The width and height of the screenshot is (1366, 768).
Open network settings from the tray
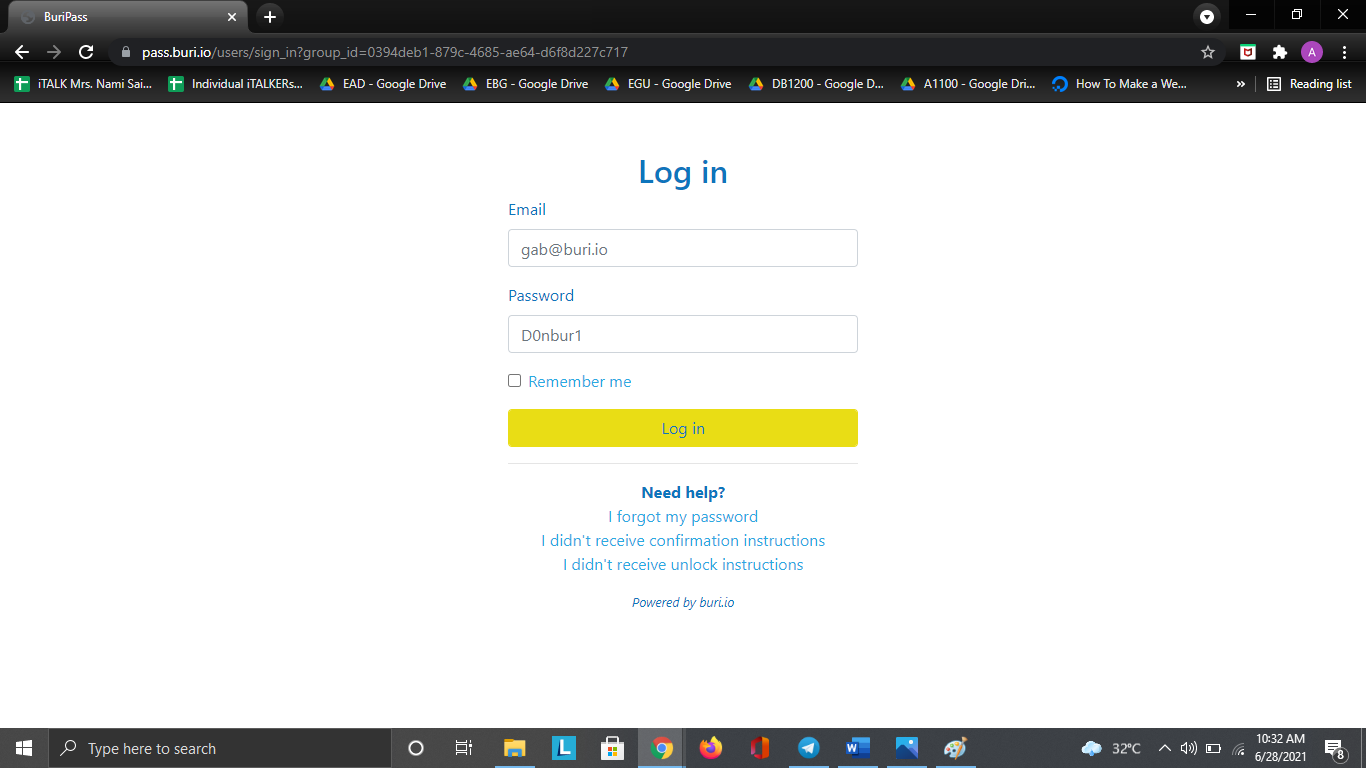[1239, 748]
